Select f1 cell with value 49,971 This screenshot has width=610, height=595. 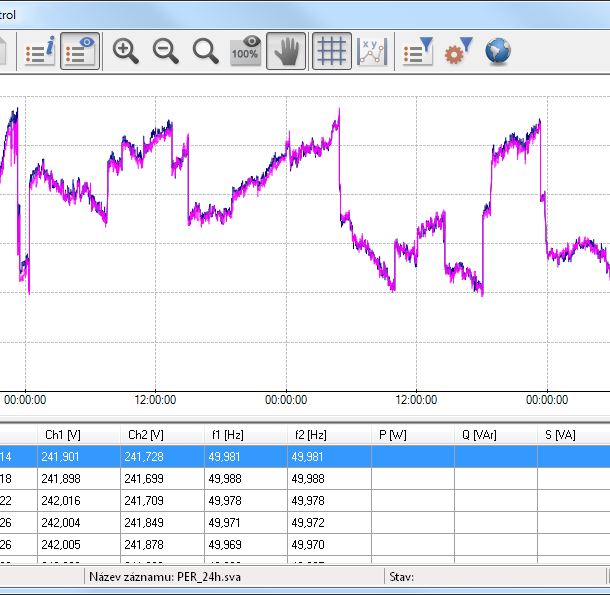pyautogui.click(x=246, y=523)
